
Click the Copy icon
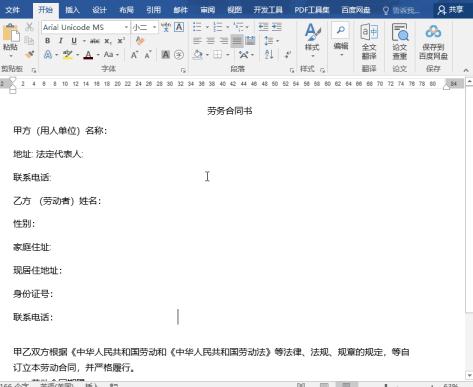[x=29, y=40]
